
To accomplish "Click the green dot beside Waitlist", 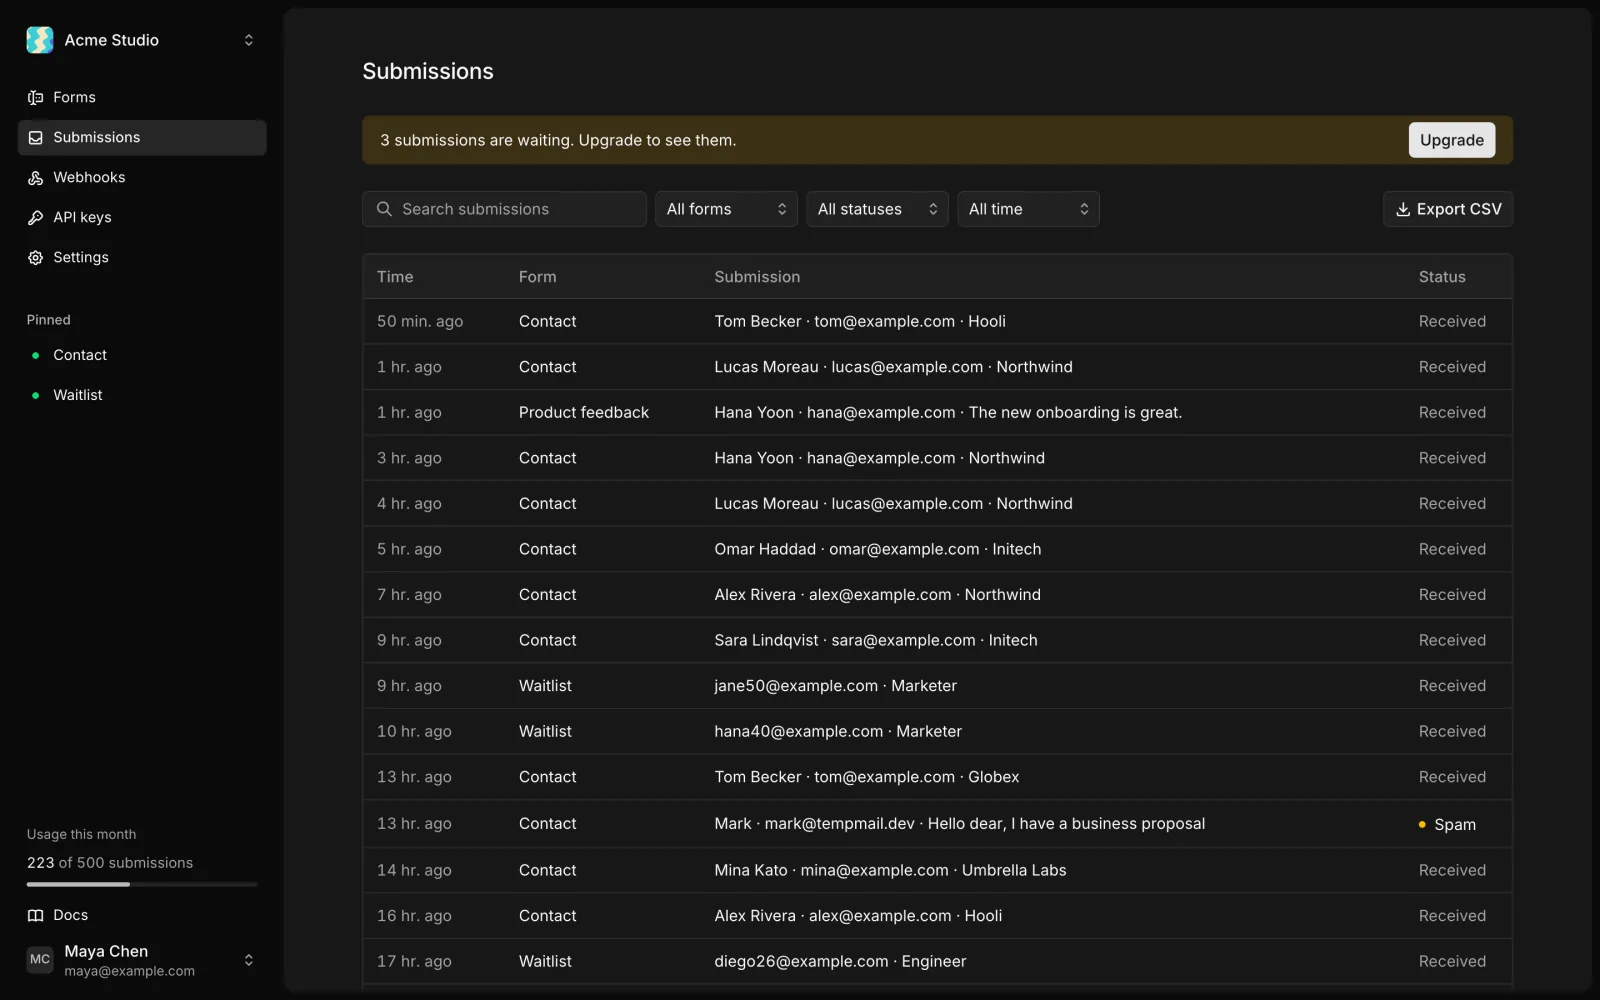I will click(36, 395).
